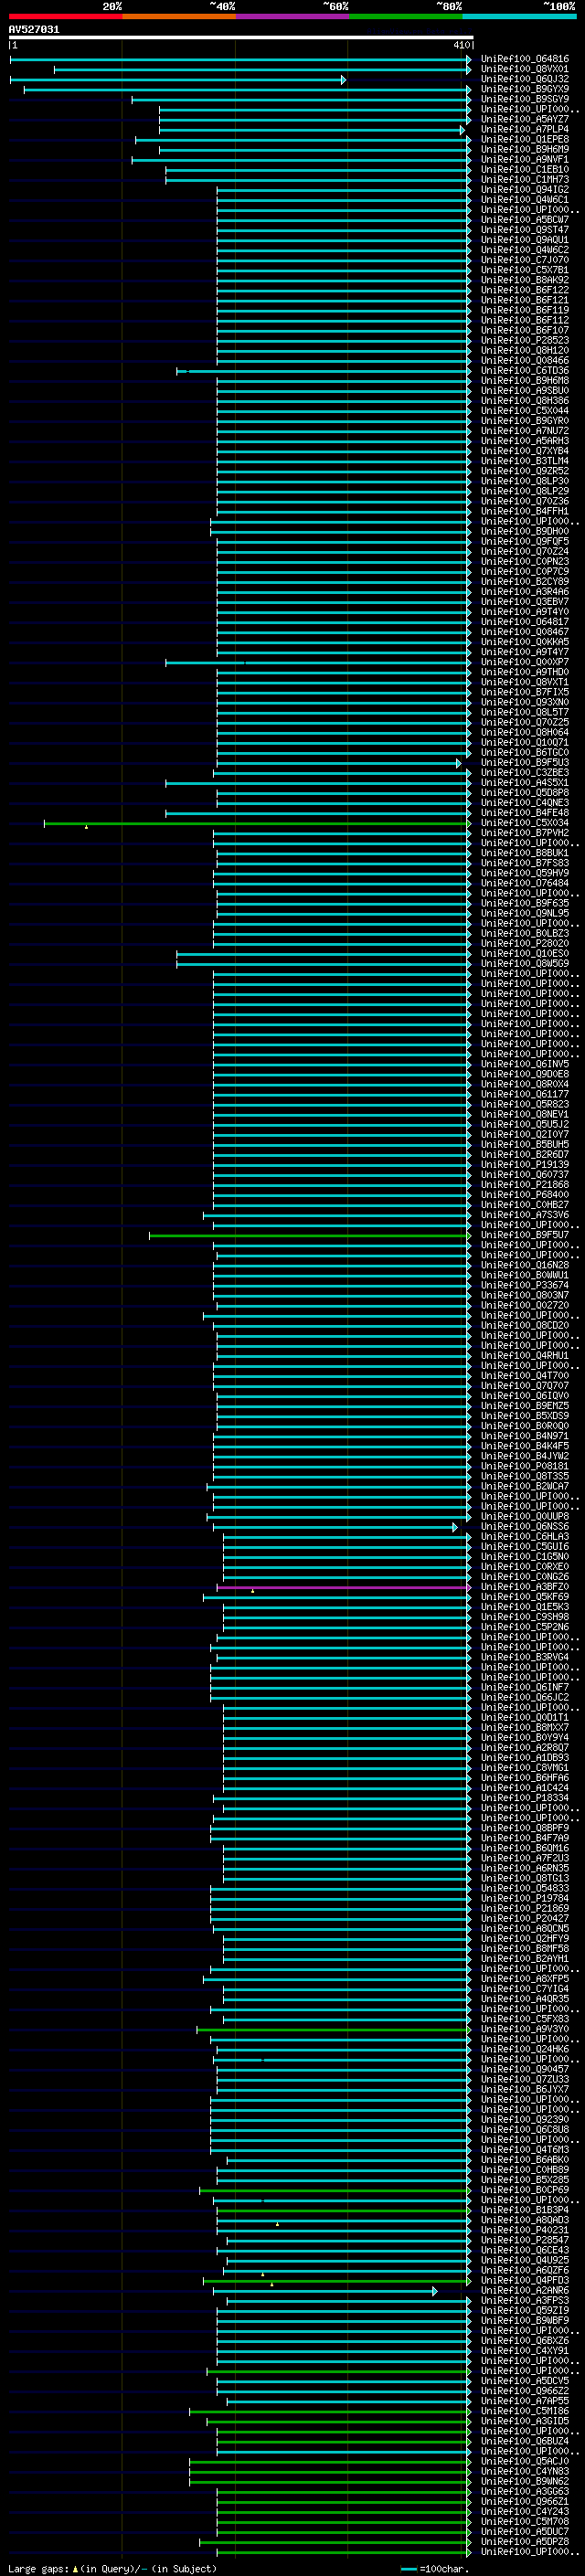Open hit UniRef100_B9GYX9
Screen dimensions: 585x2576
point(524,89)
